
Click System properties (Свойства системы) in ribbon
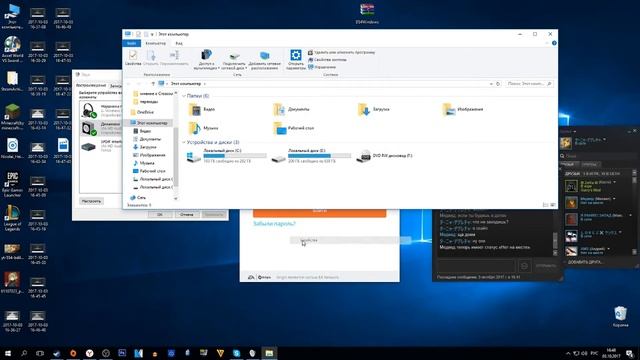[x=327, y=60]
